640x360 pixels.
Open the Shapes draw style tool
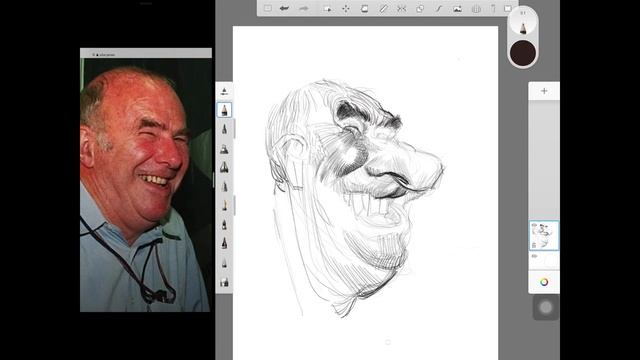pos(420,8)
